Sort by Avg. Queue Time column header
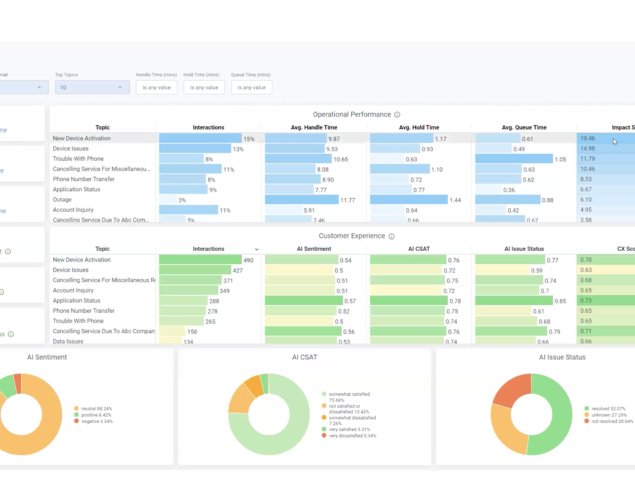 pyautogui.click(x=524, y=128)
